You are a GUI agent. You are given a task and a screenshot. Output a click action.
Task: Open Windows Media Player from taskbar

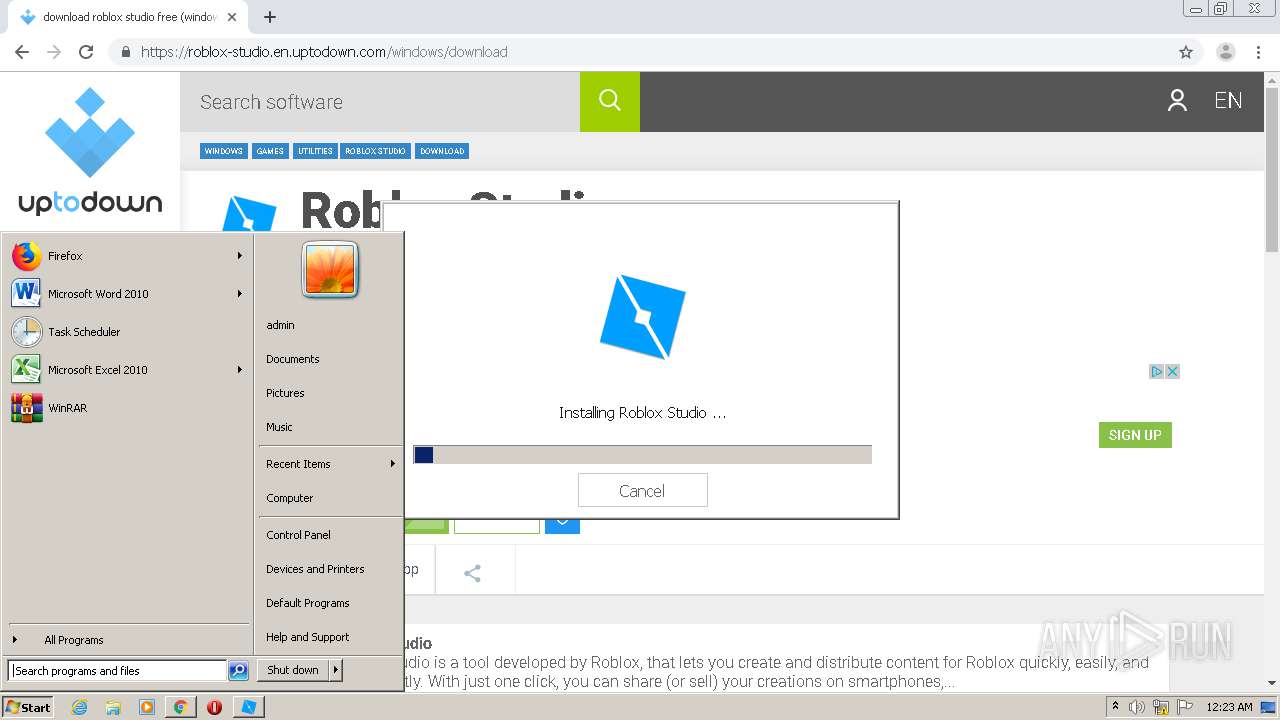[147, 707]
